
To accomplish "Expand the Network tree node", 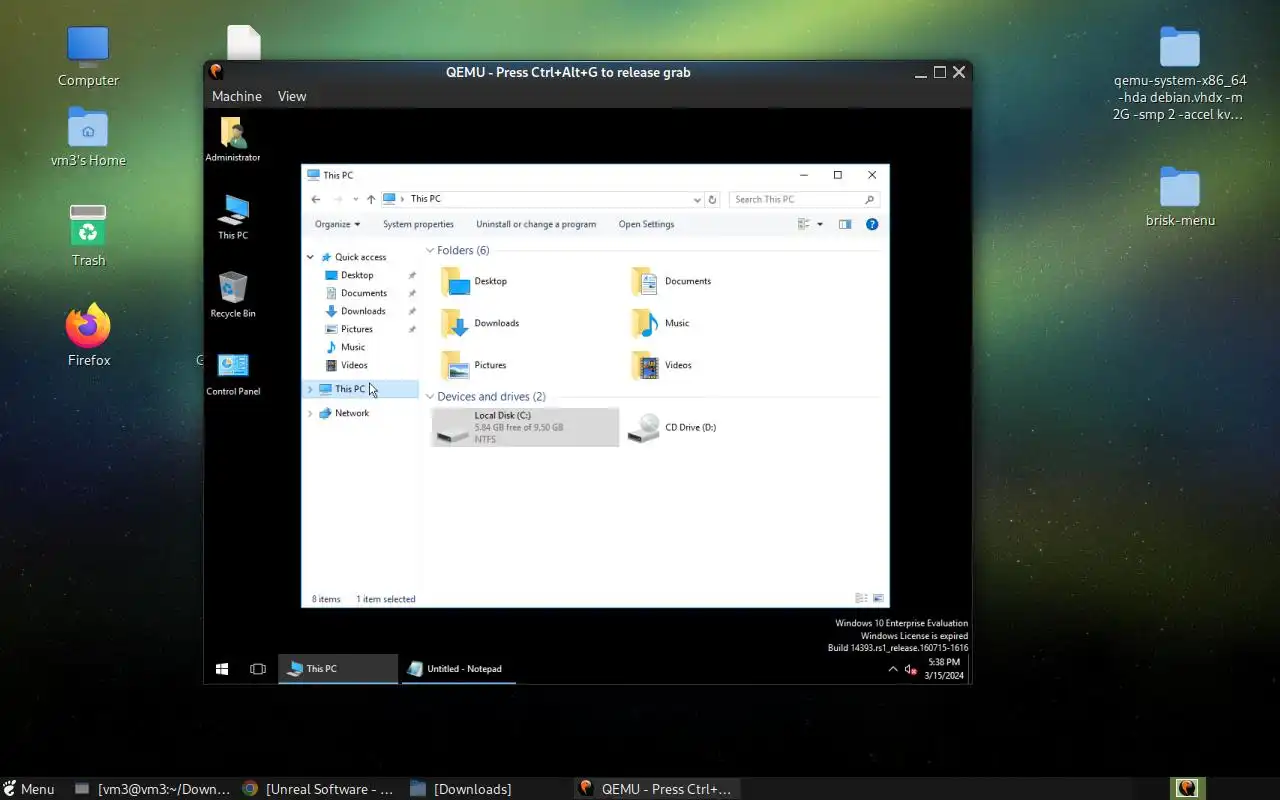I will pos(310,413).
